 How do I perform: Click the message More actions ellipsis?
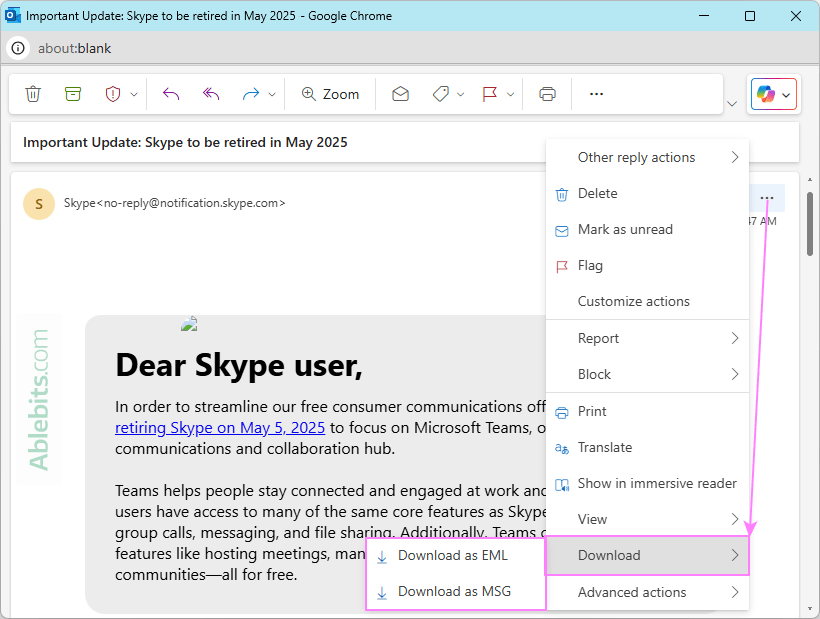[x=767, y=198]
